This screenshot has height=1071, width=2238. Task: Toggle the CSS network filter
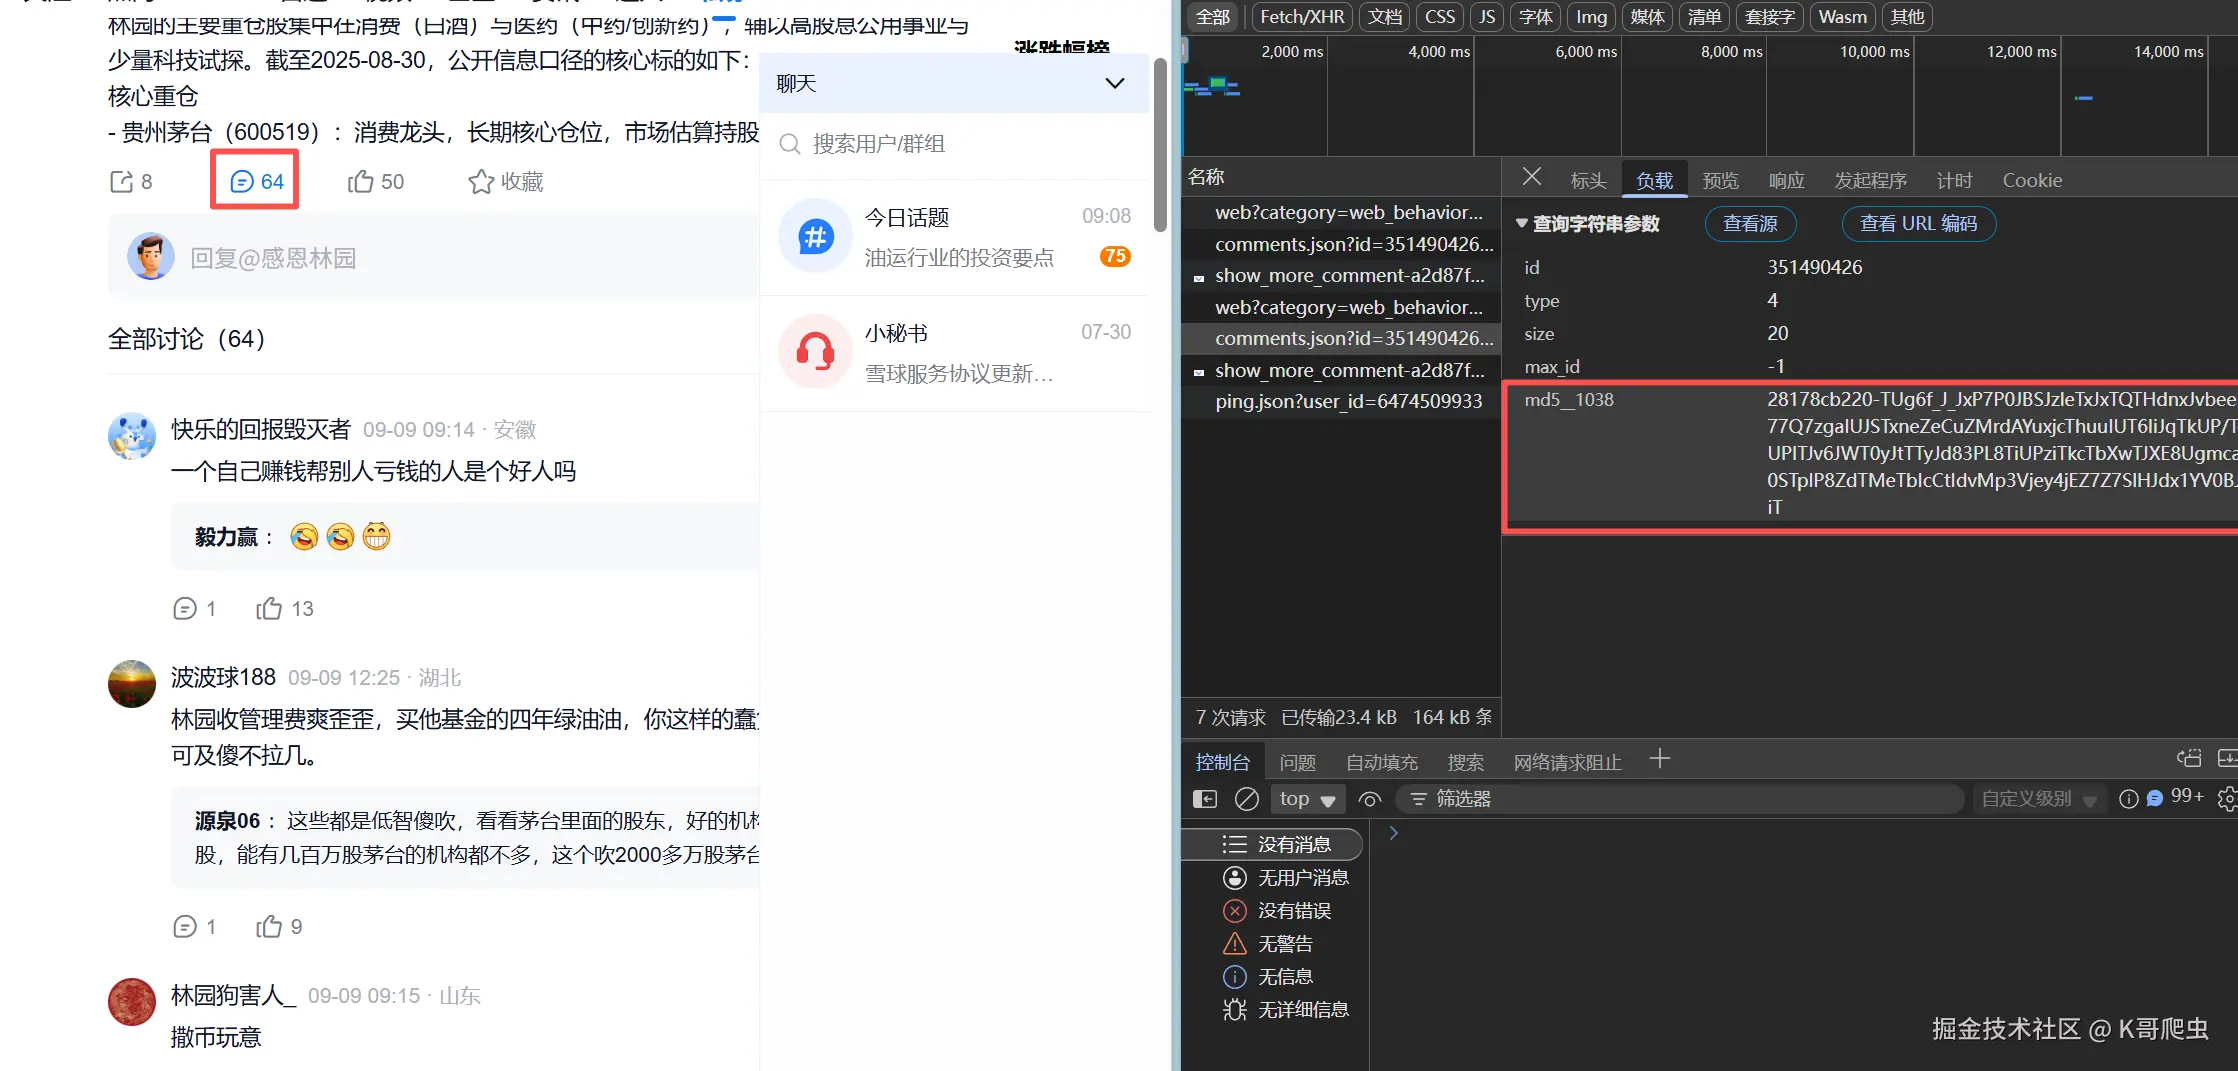pos(1440,17)
